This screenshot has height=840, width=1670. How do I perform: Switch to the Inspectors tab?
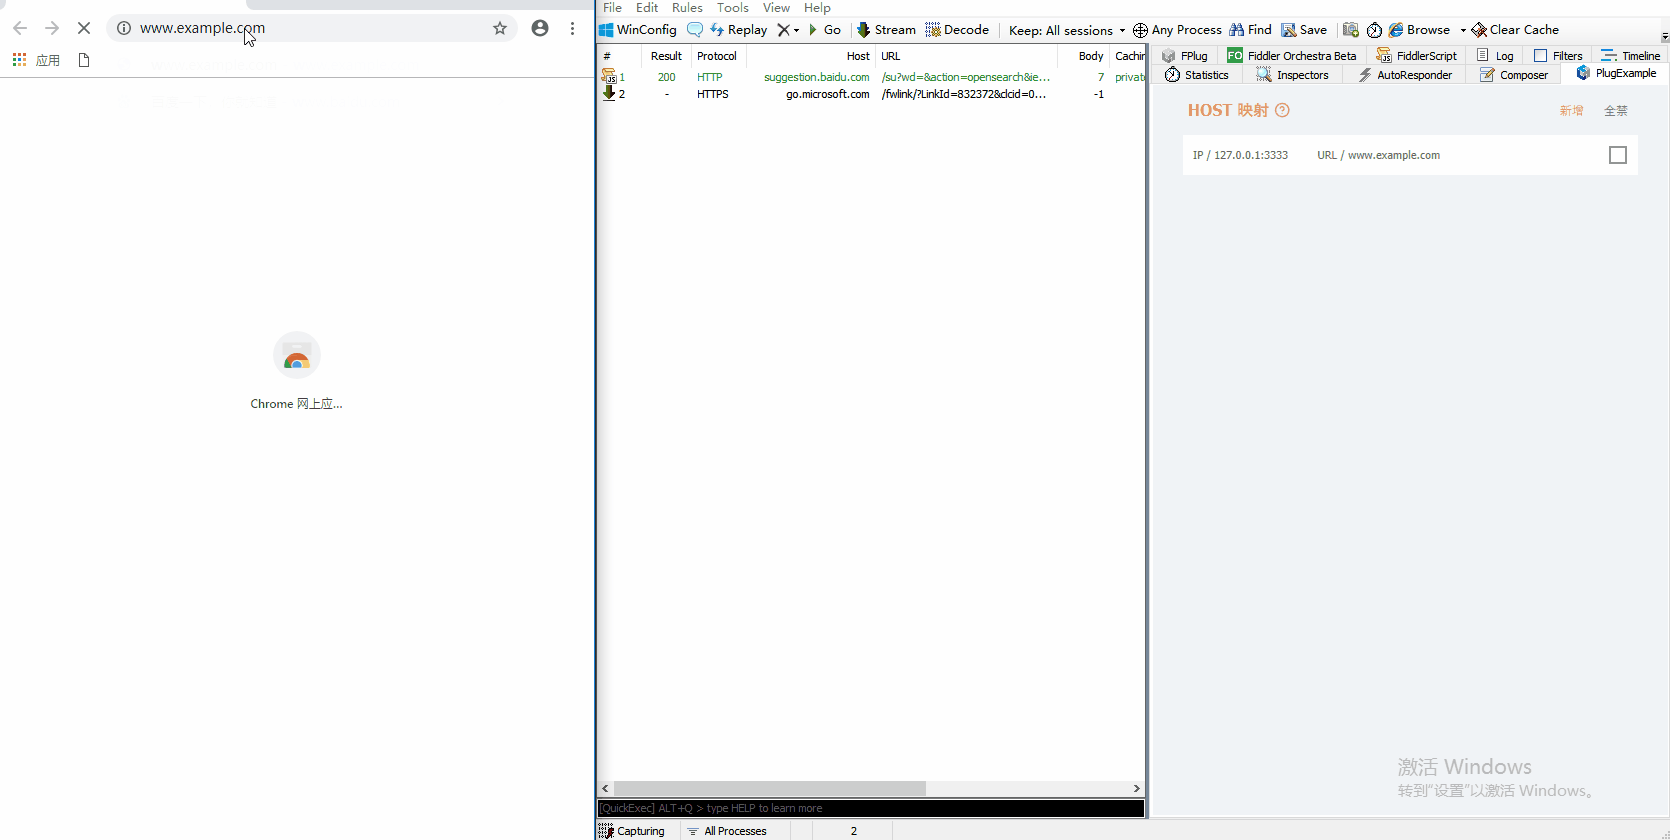tap(1293, 75)
